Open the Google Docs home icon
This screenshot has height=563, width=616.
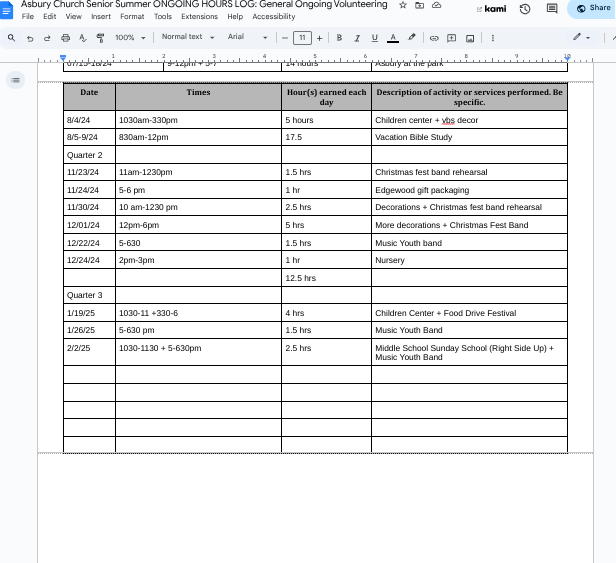pos(6,10)
